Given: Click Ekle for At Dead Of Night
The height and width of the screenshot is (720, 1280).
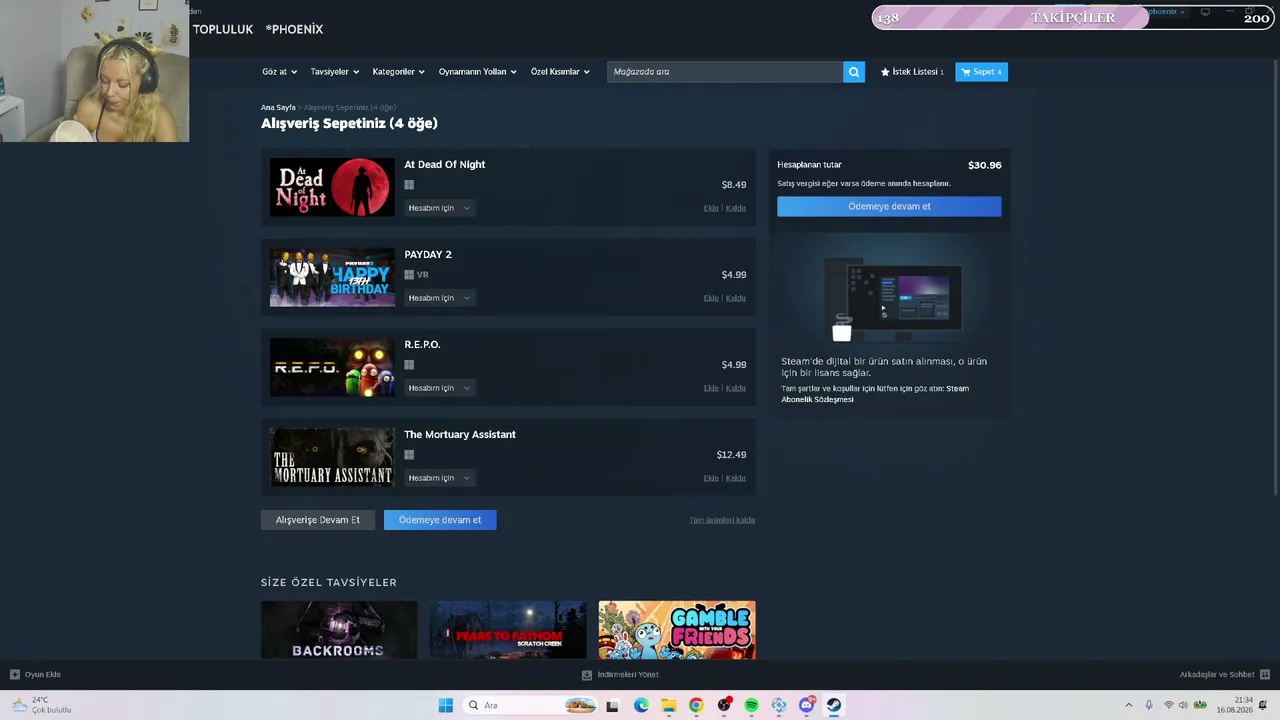Looking at the screenshot, I should tap(711, 208).
